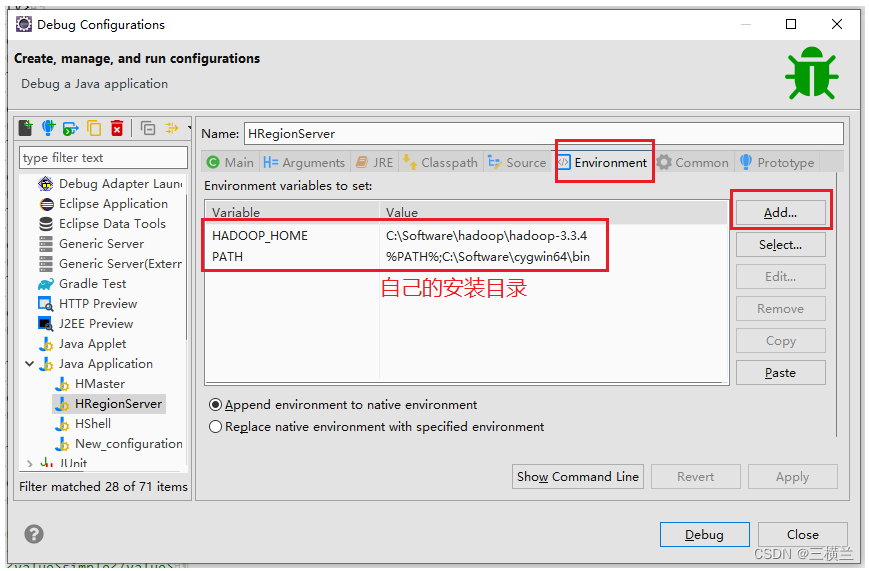Click the value C:\Software\hadoop\hadoop-3.3.4
Image resolution: width=869 pixels, height=571 pixels.
click(x=486, y=236)
